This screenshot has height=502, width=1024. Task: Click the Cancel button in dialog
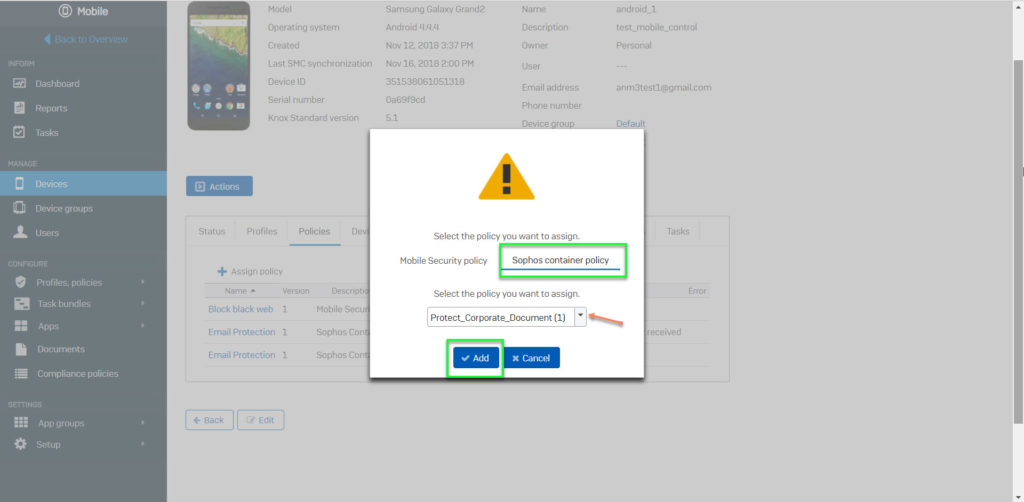[531, 358]
